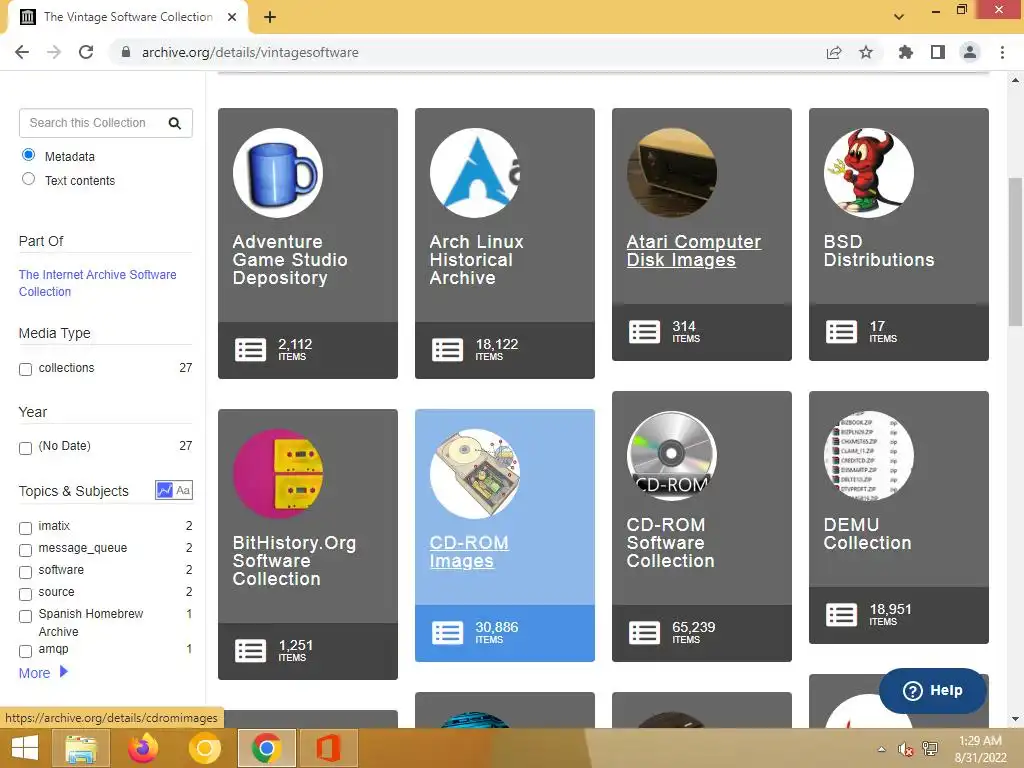Click the page vertical scrollbar thumb

coord(1015,251)
